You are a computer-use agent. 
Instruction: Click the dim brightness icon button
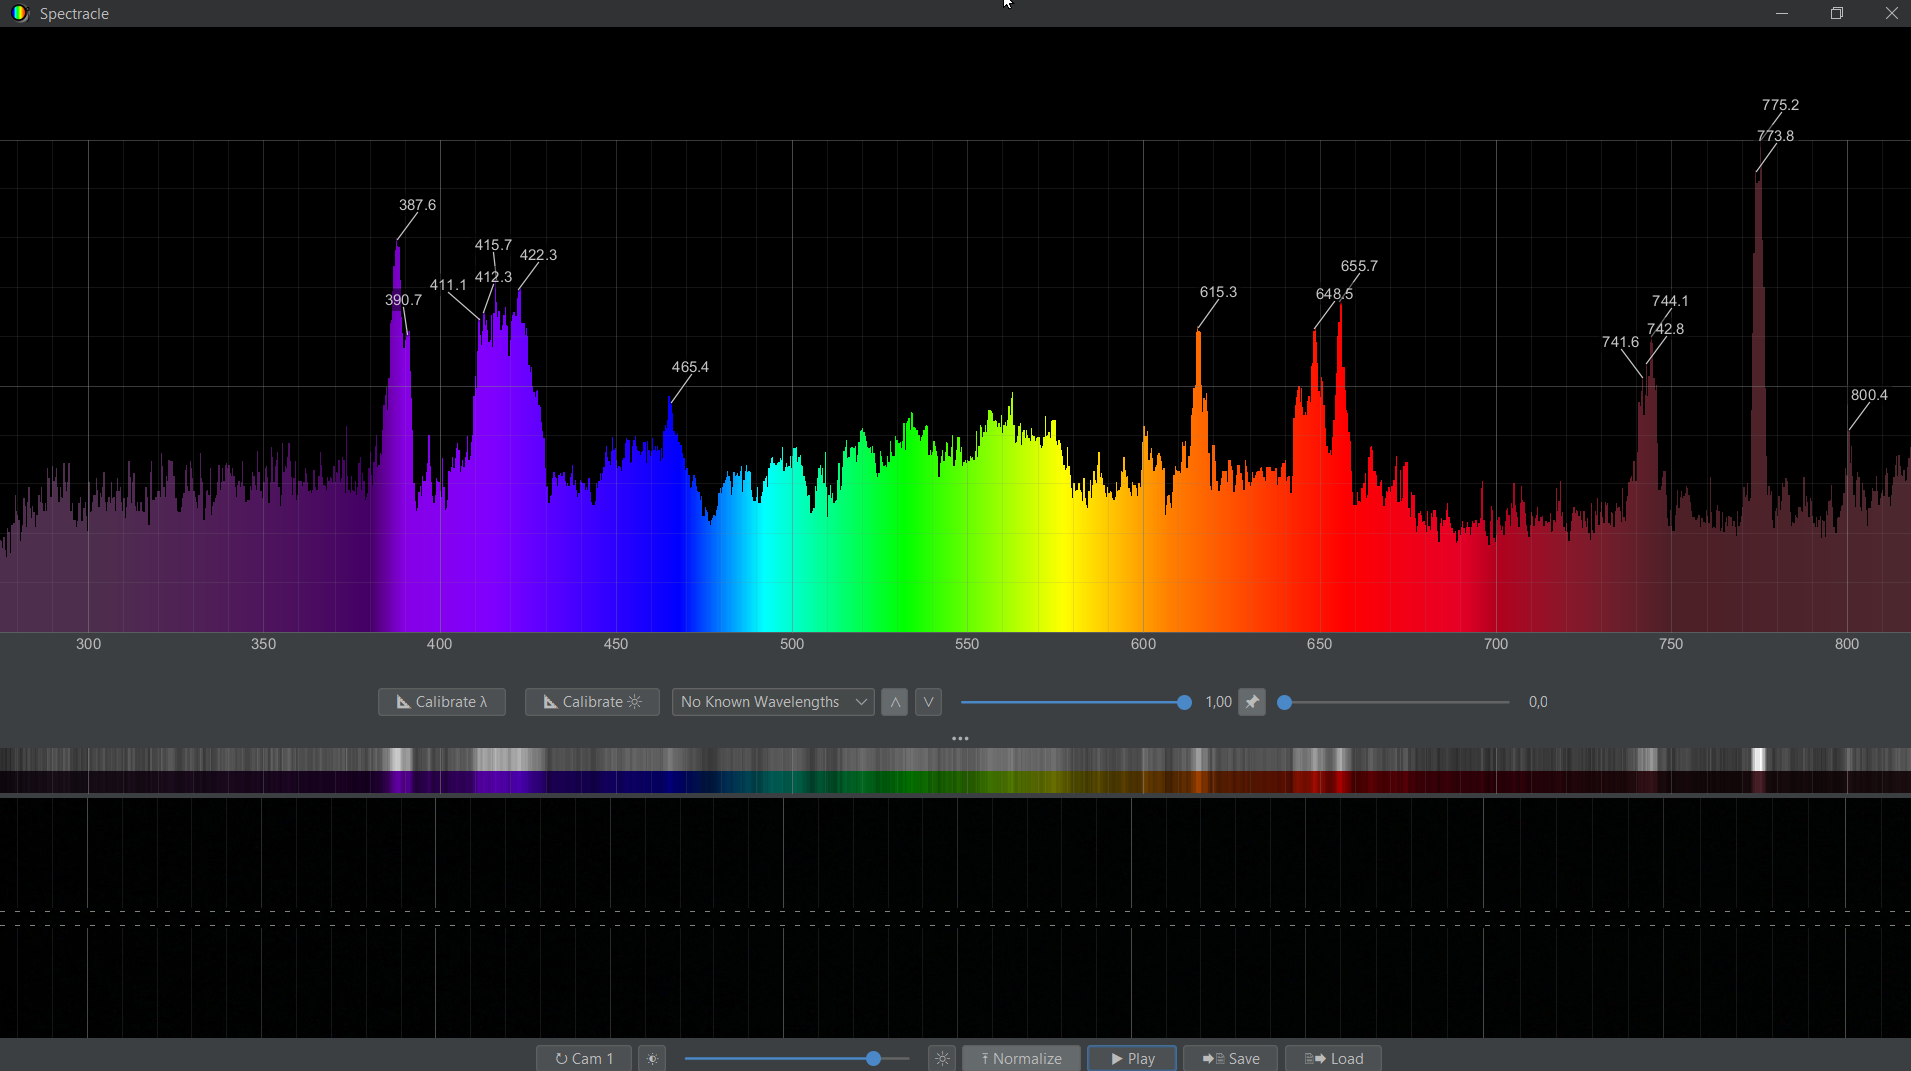(652, 1058)
